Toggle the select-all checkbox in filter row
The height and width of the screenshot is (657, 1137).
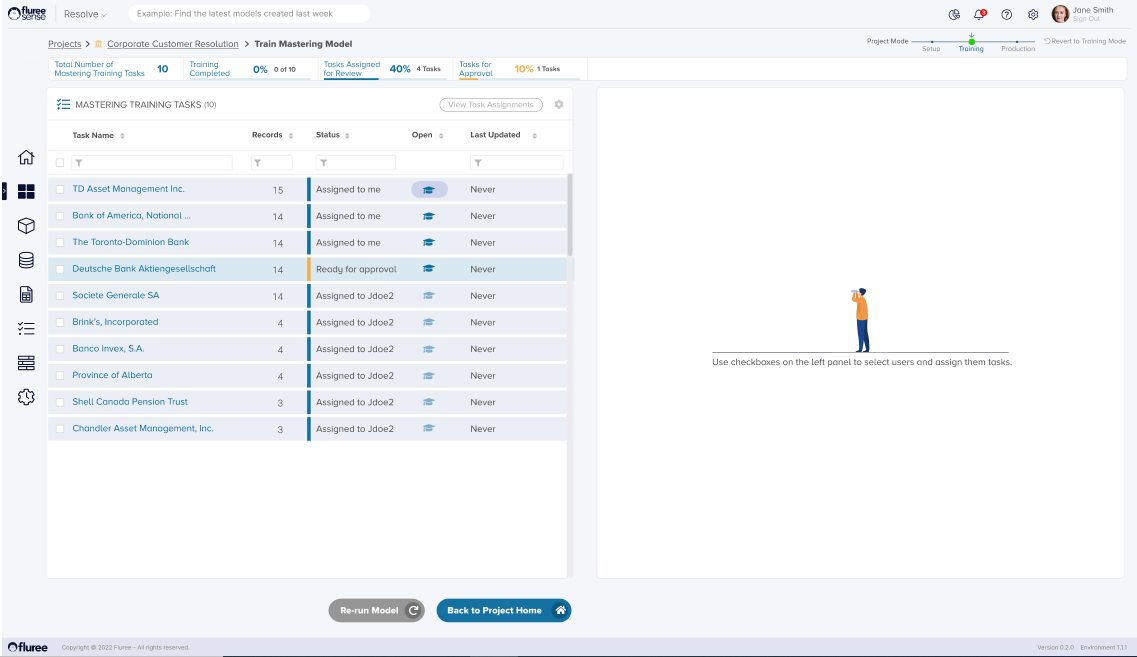60,163
